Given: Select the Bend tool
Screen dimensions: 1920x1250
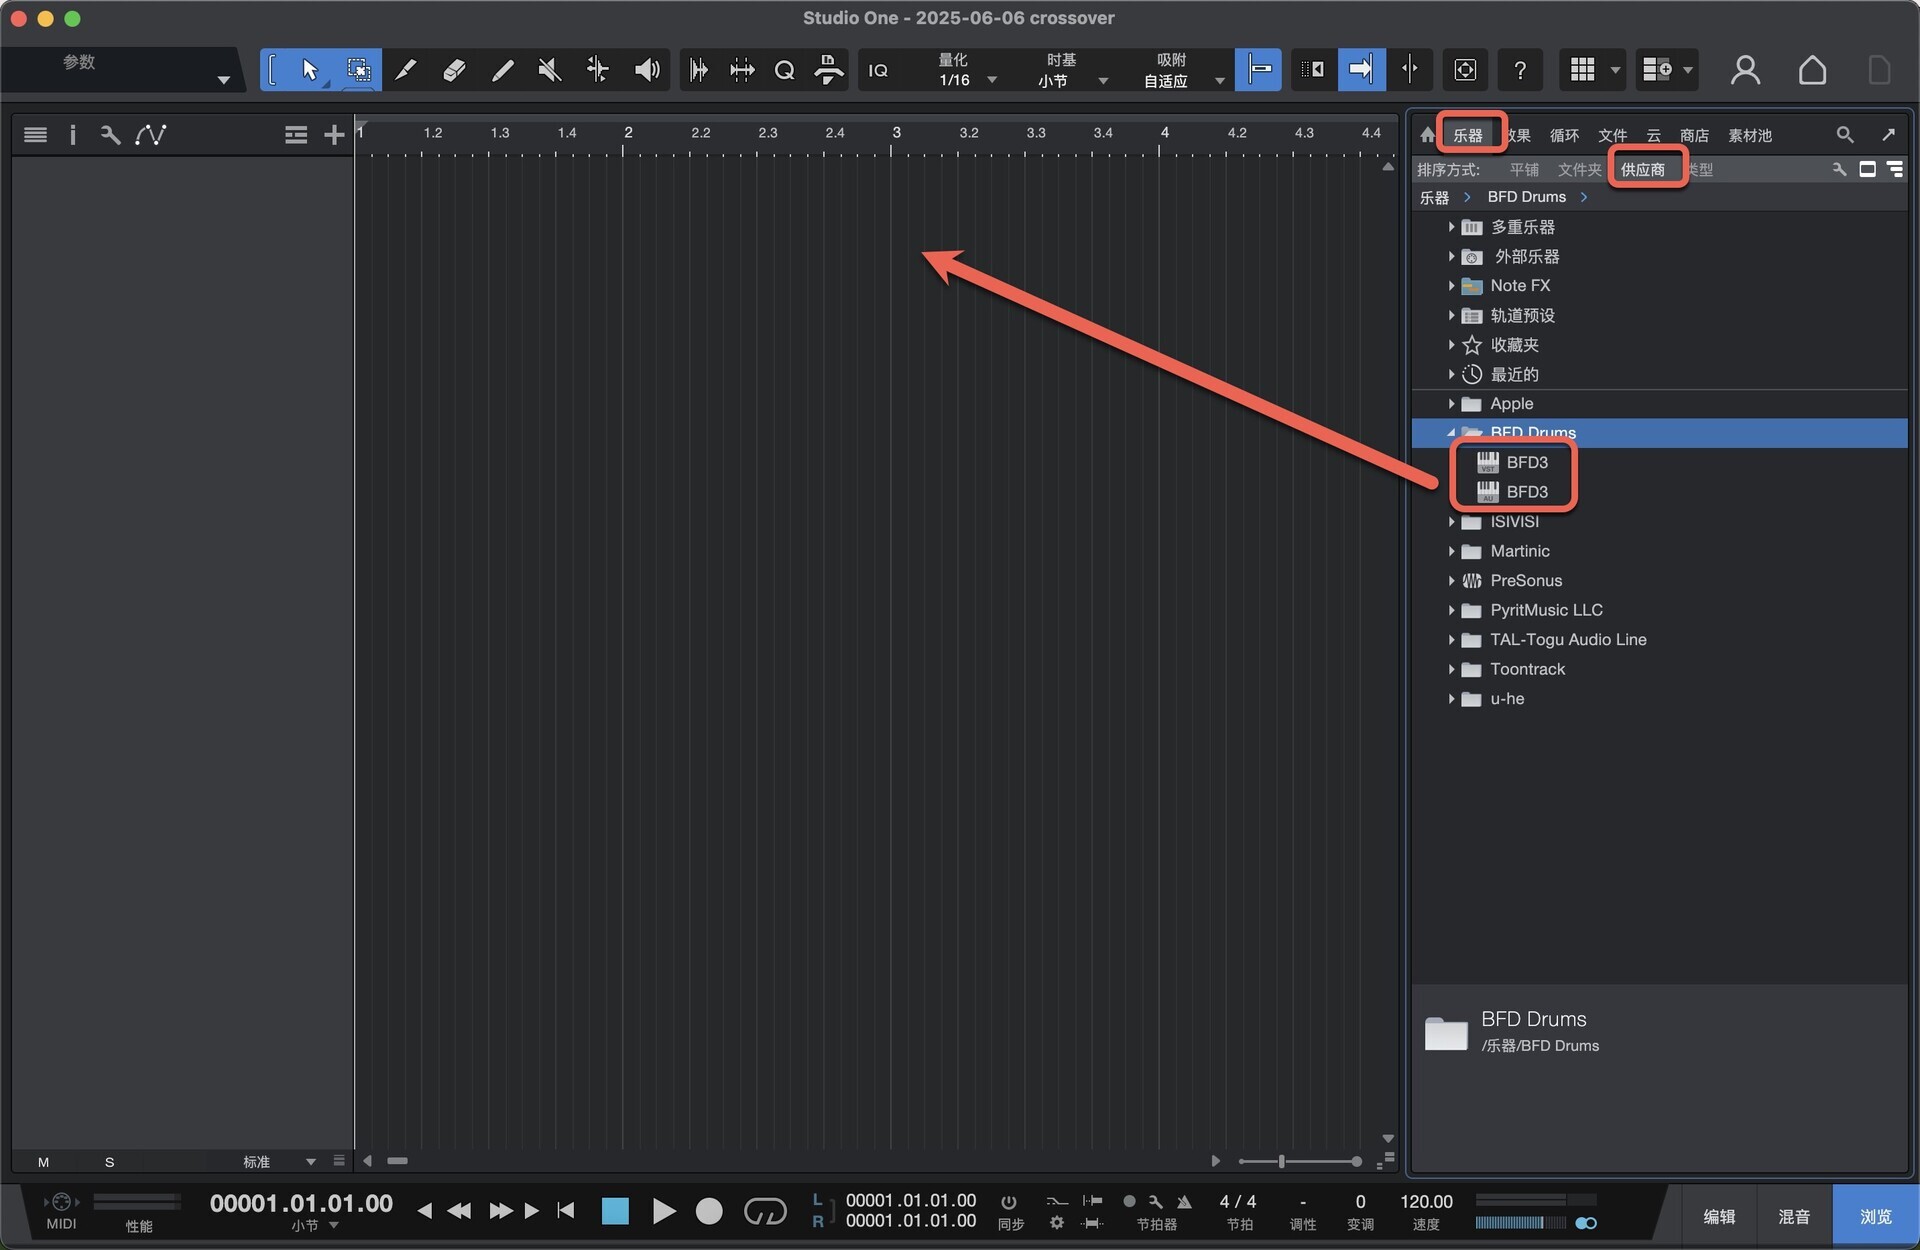Looking at the screenshot, I should (597, 69).
